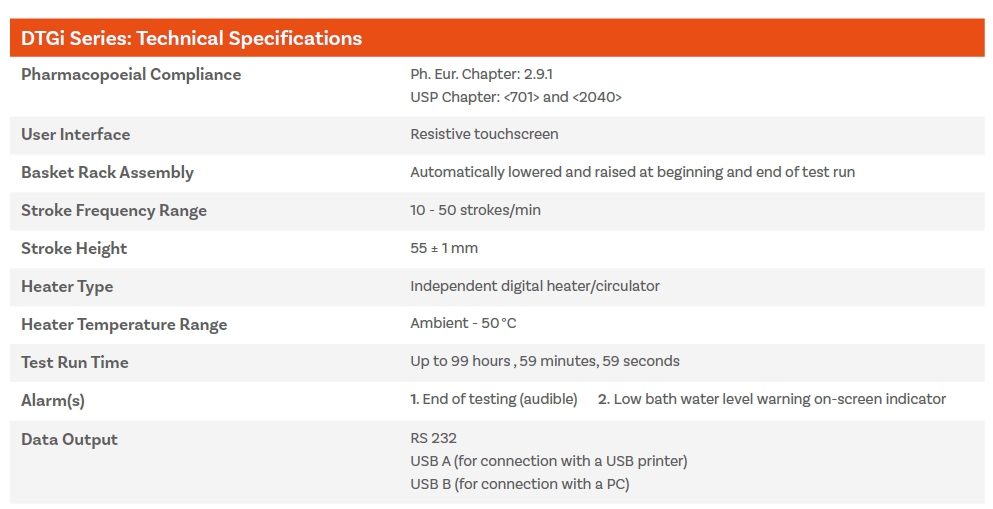Click the USP Chapter <701> and <2040> line
The width and height of the screenshot is (993, 509).
pos(516,97)
